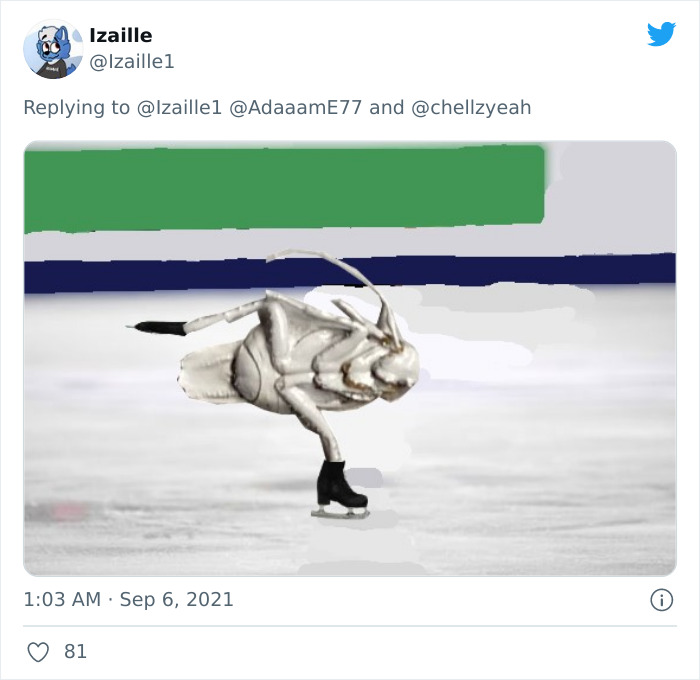This screenshot has height=680, width=700.
Task: Click the "Replying to" text
Action: click(77, 107)
